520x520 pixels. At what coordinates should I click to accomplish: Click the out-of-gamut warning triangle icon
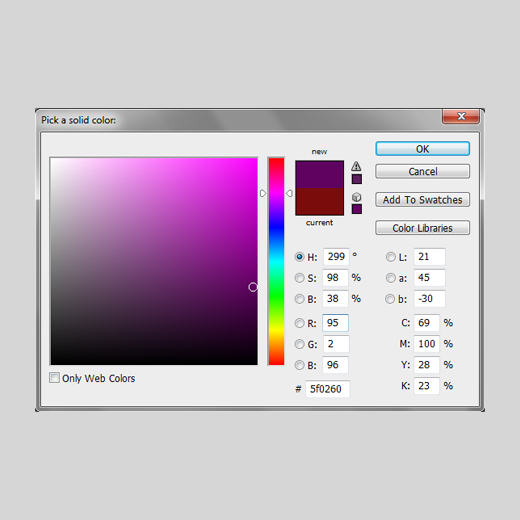click(356, 166)
